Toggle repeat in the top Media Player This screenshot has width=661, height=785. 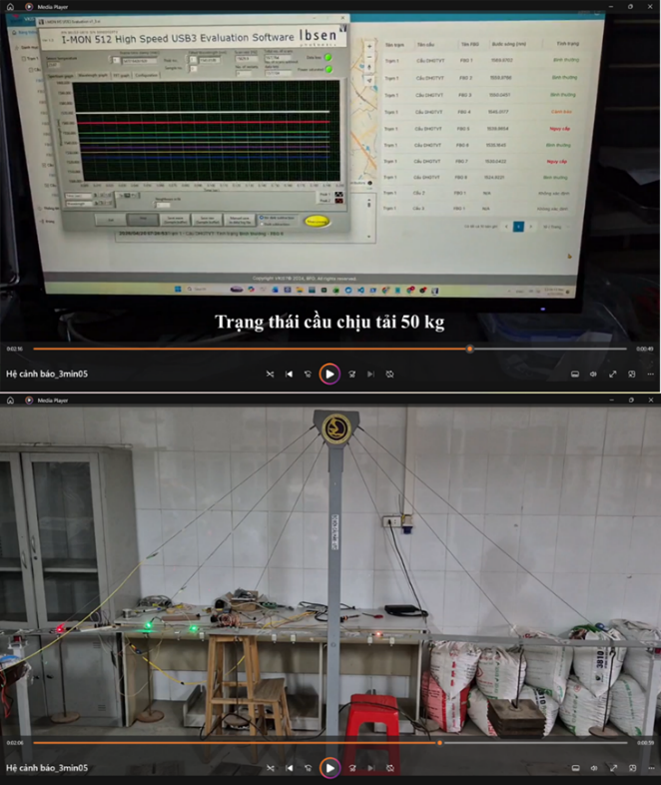[x=390, y=374]
